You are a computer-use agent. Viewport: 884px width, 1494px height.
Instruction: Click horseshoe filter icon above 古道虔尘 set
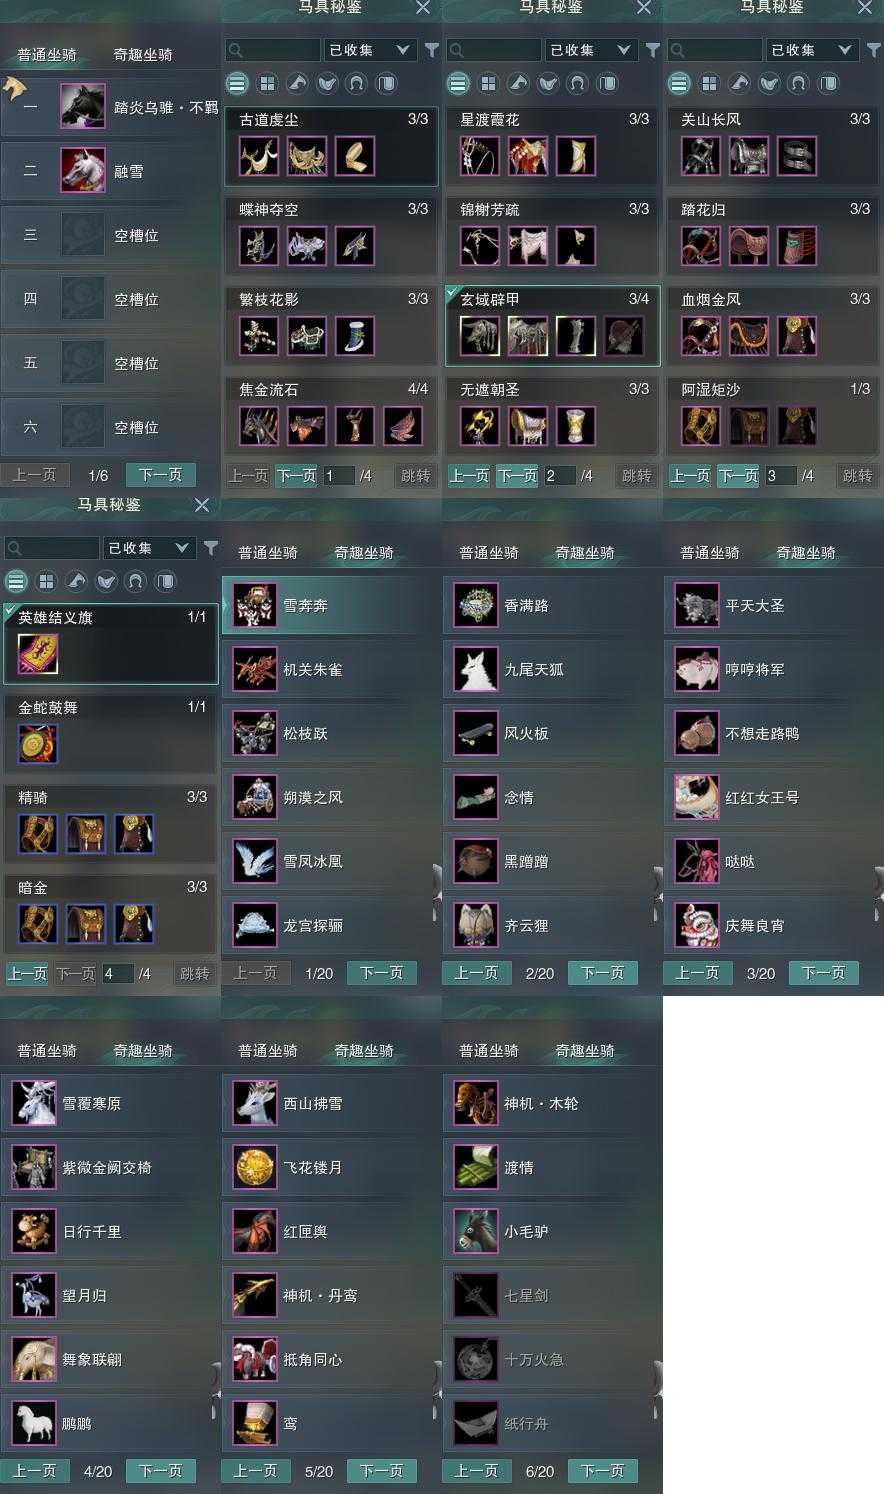click(x=356, y=83)
